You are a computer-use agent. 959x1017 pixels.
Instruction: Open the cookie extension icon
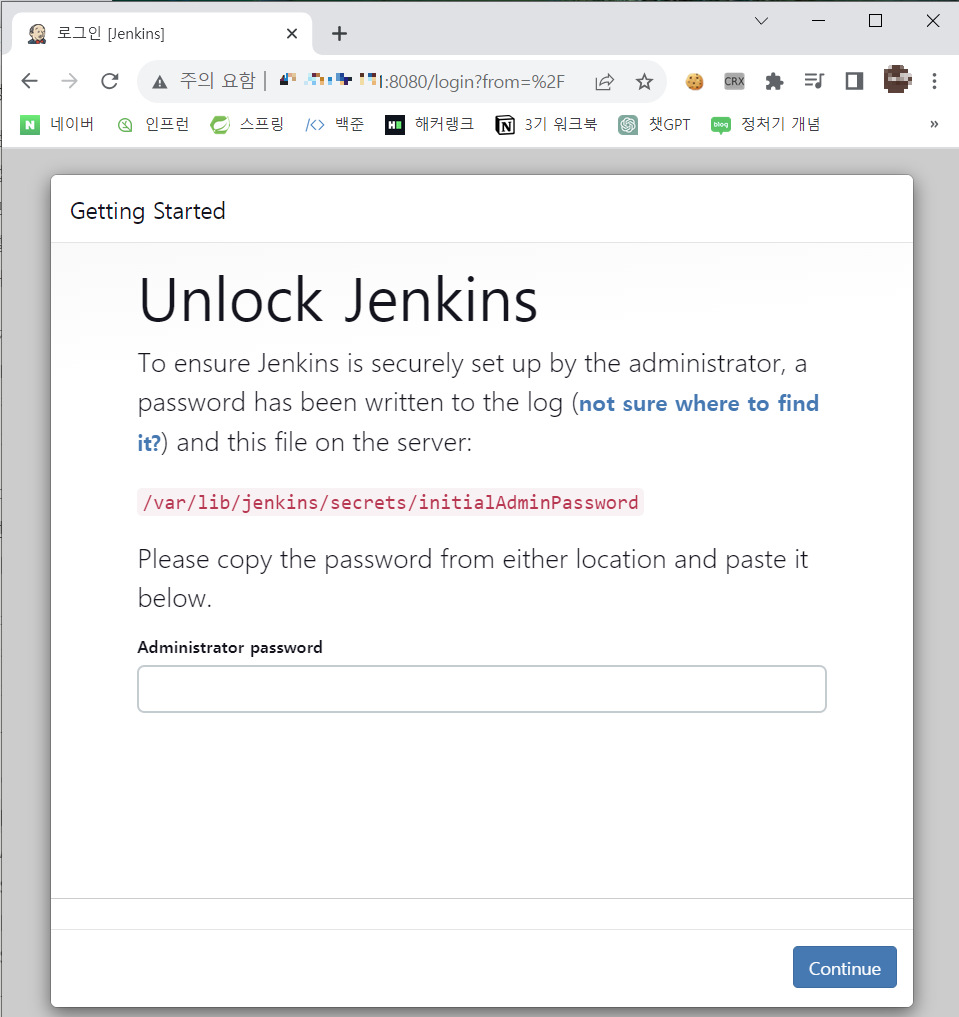click(x=694, y=82)
